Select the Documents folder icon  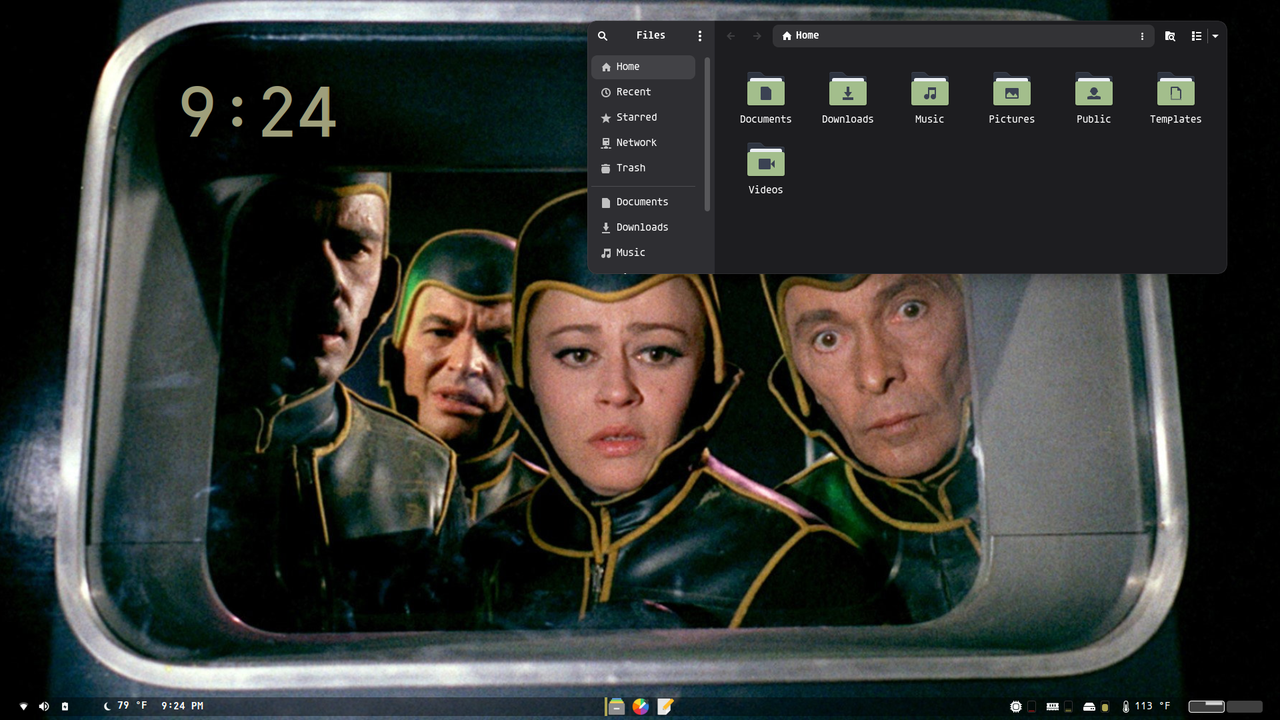click(766, 90)
